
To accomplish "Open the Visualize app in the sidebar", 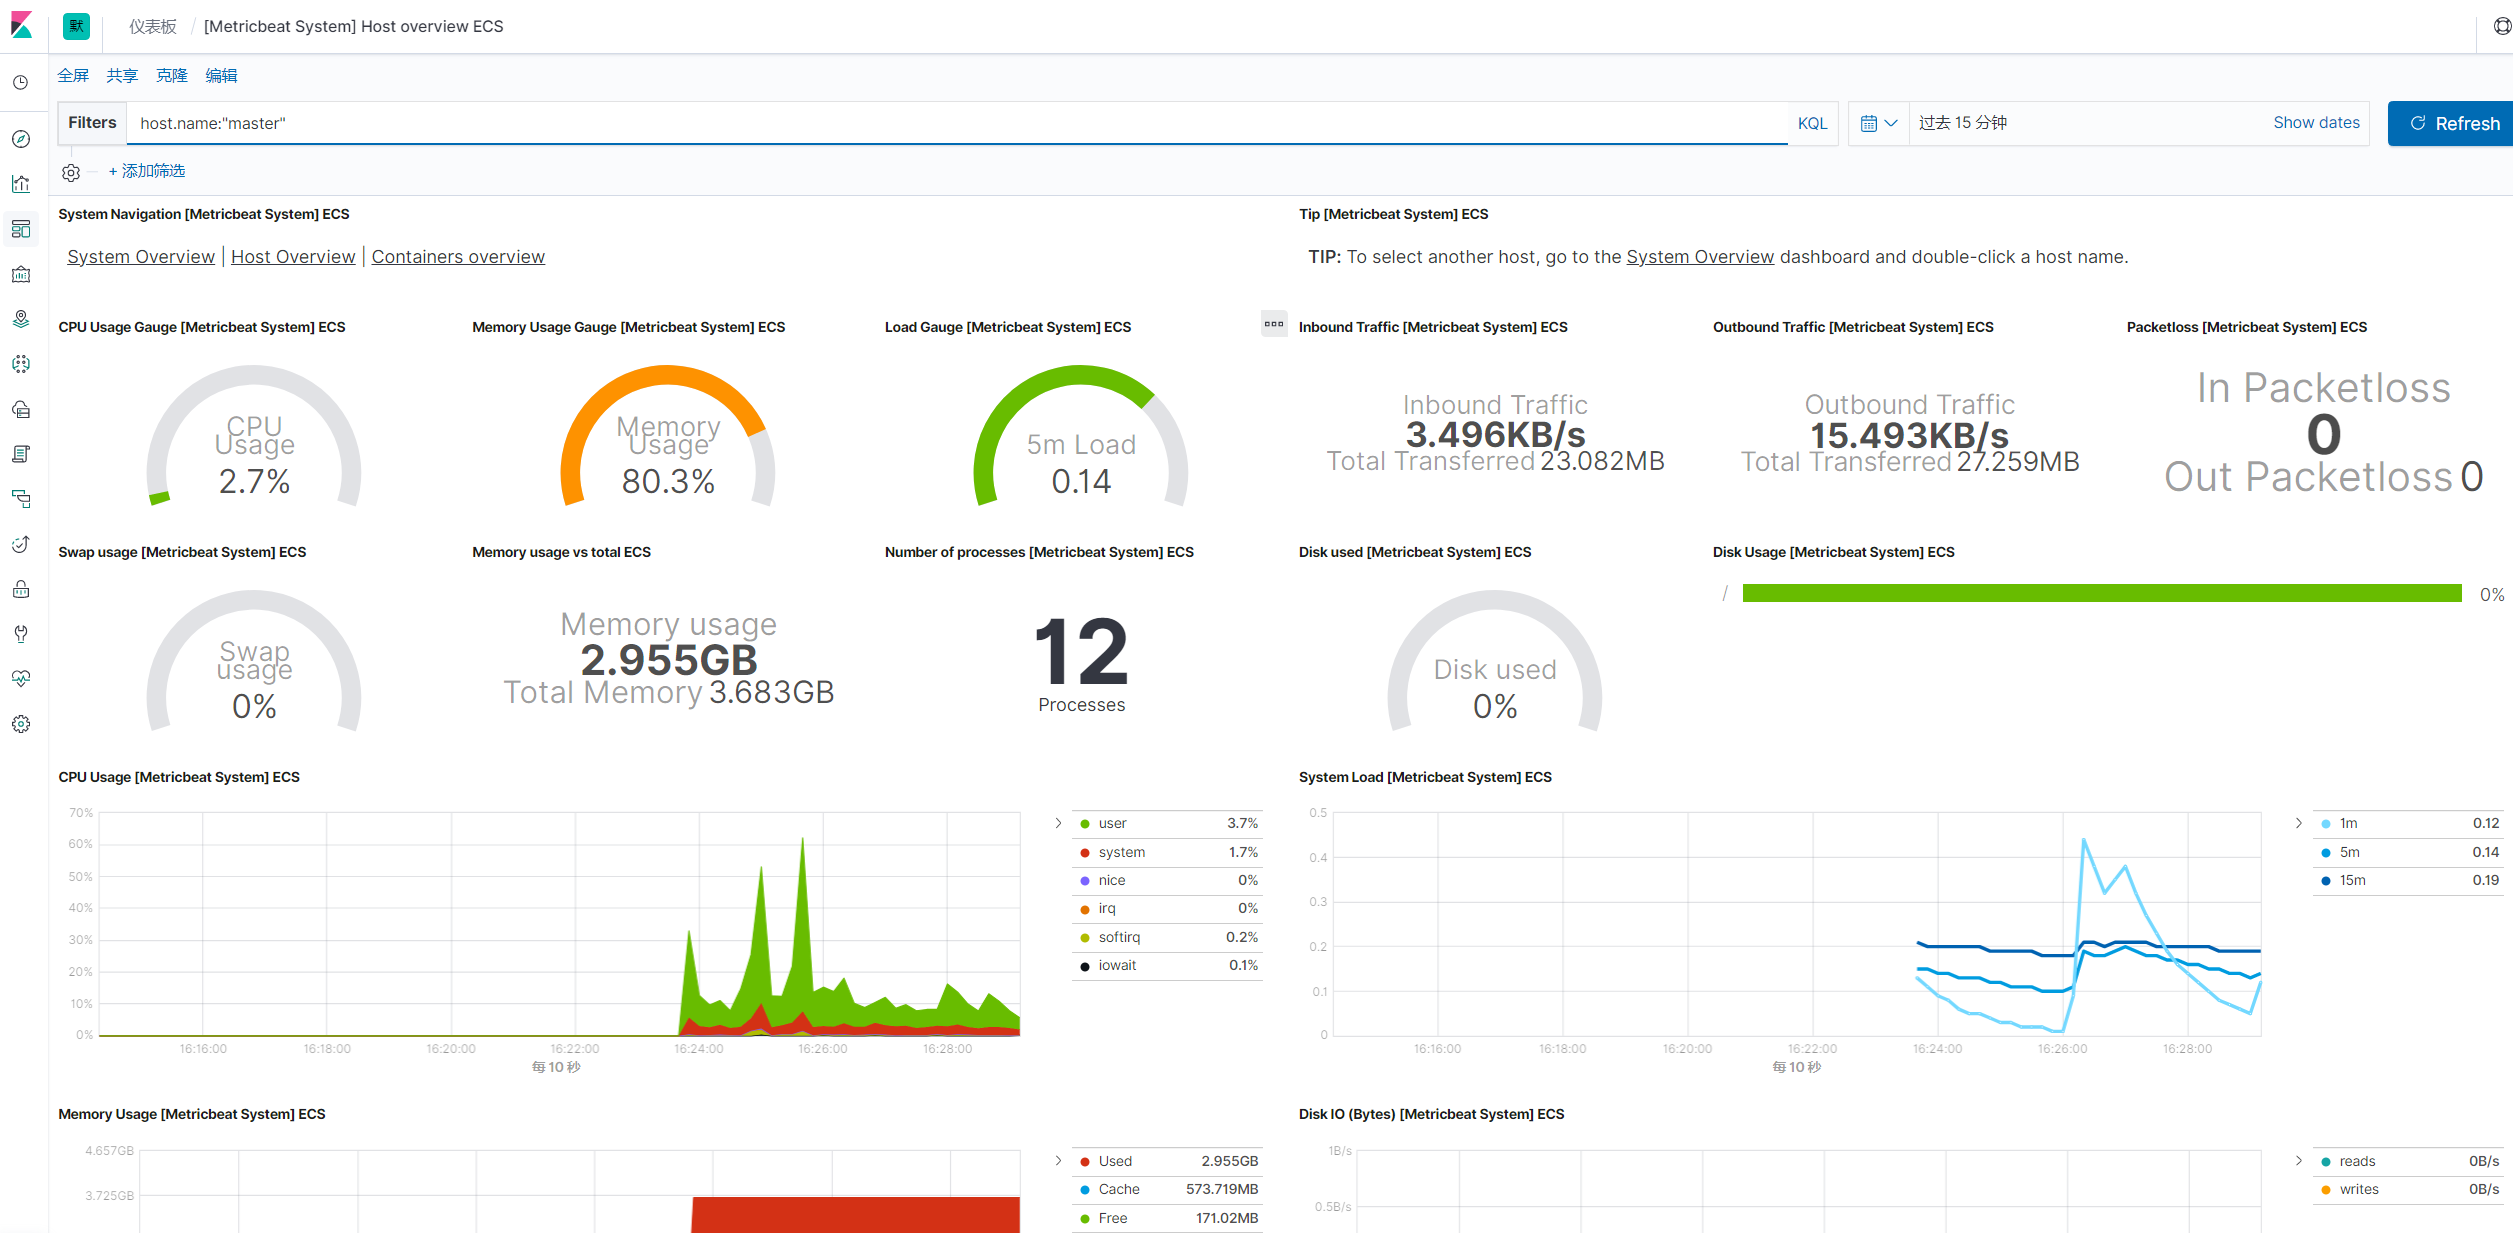I will (x=21, y=184).
